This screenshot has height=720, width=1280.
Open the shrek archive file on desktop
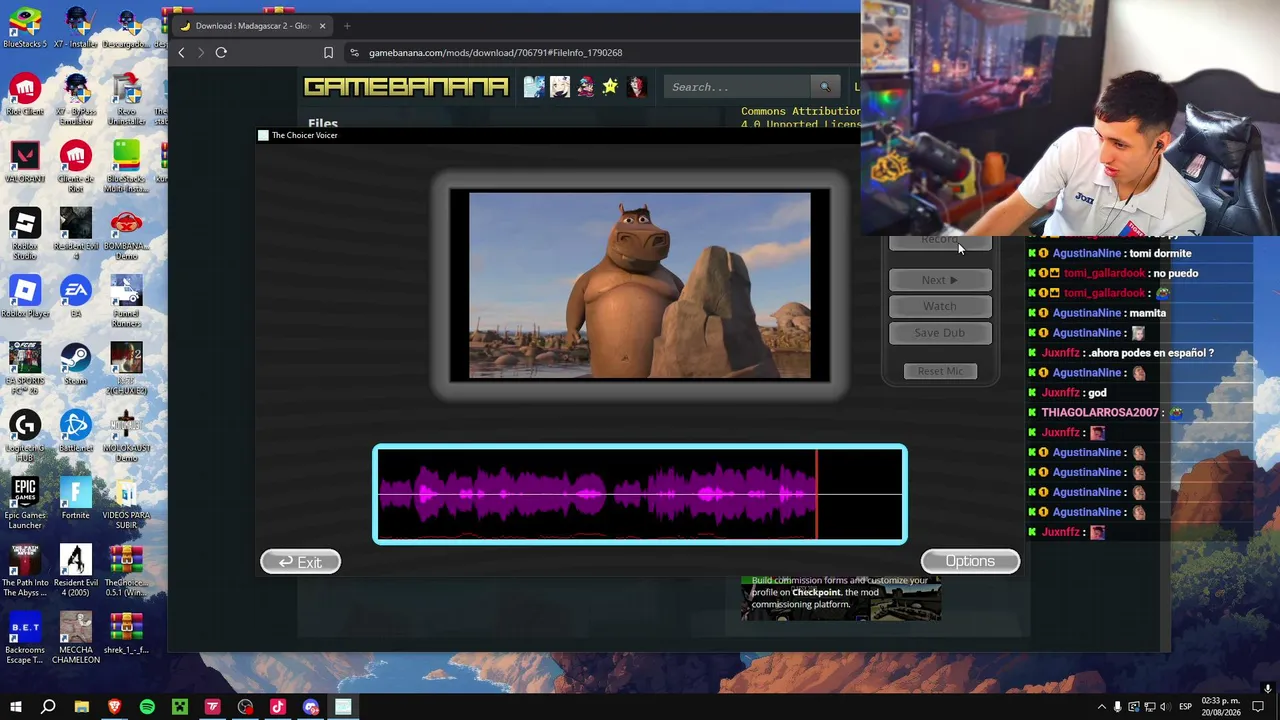(126, 633)
